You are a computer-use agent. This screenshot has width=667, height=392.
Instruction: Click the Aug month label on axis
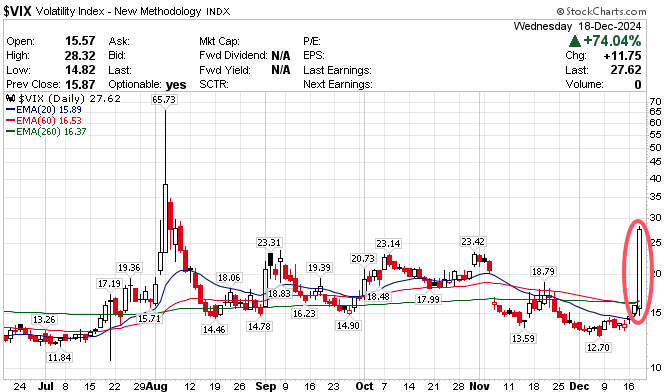(x=156, y=386)
